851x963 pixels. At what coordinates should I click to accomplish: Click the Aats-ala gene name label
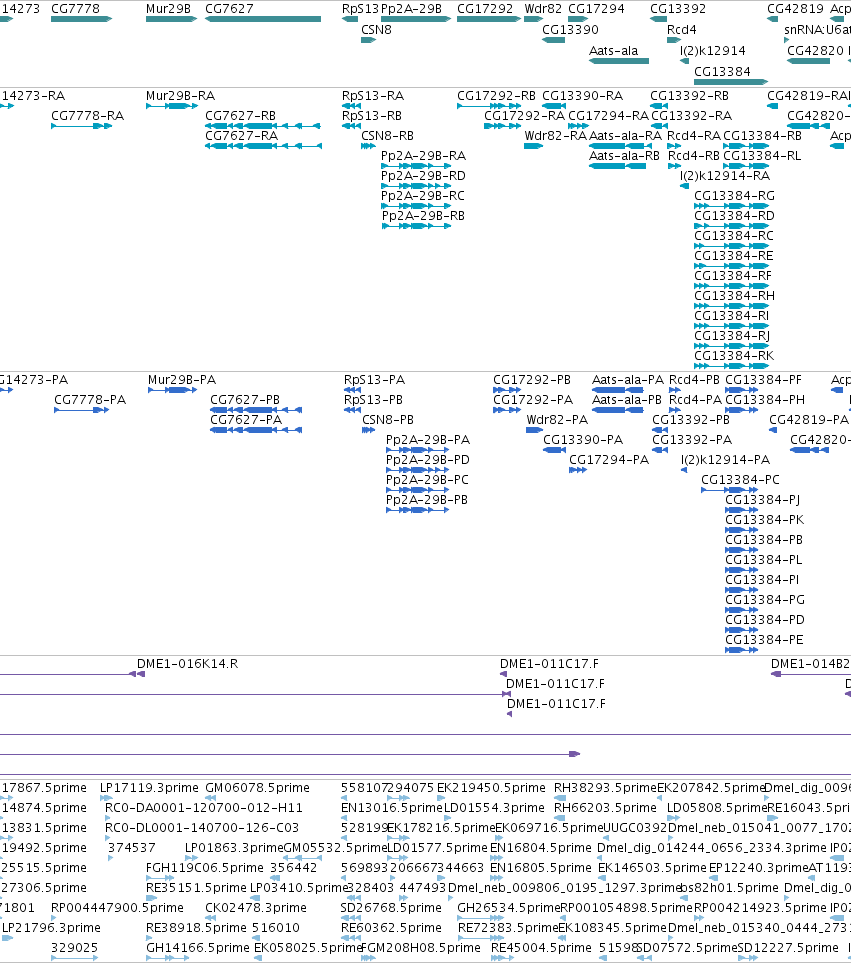pos(613,50)
